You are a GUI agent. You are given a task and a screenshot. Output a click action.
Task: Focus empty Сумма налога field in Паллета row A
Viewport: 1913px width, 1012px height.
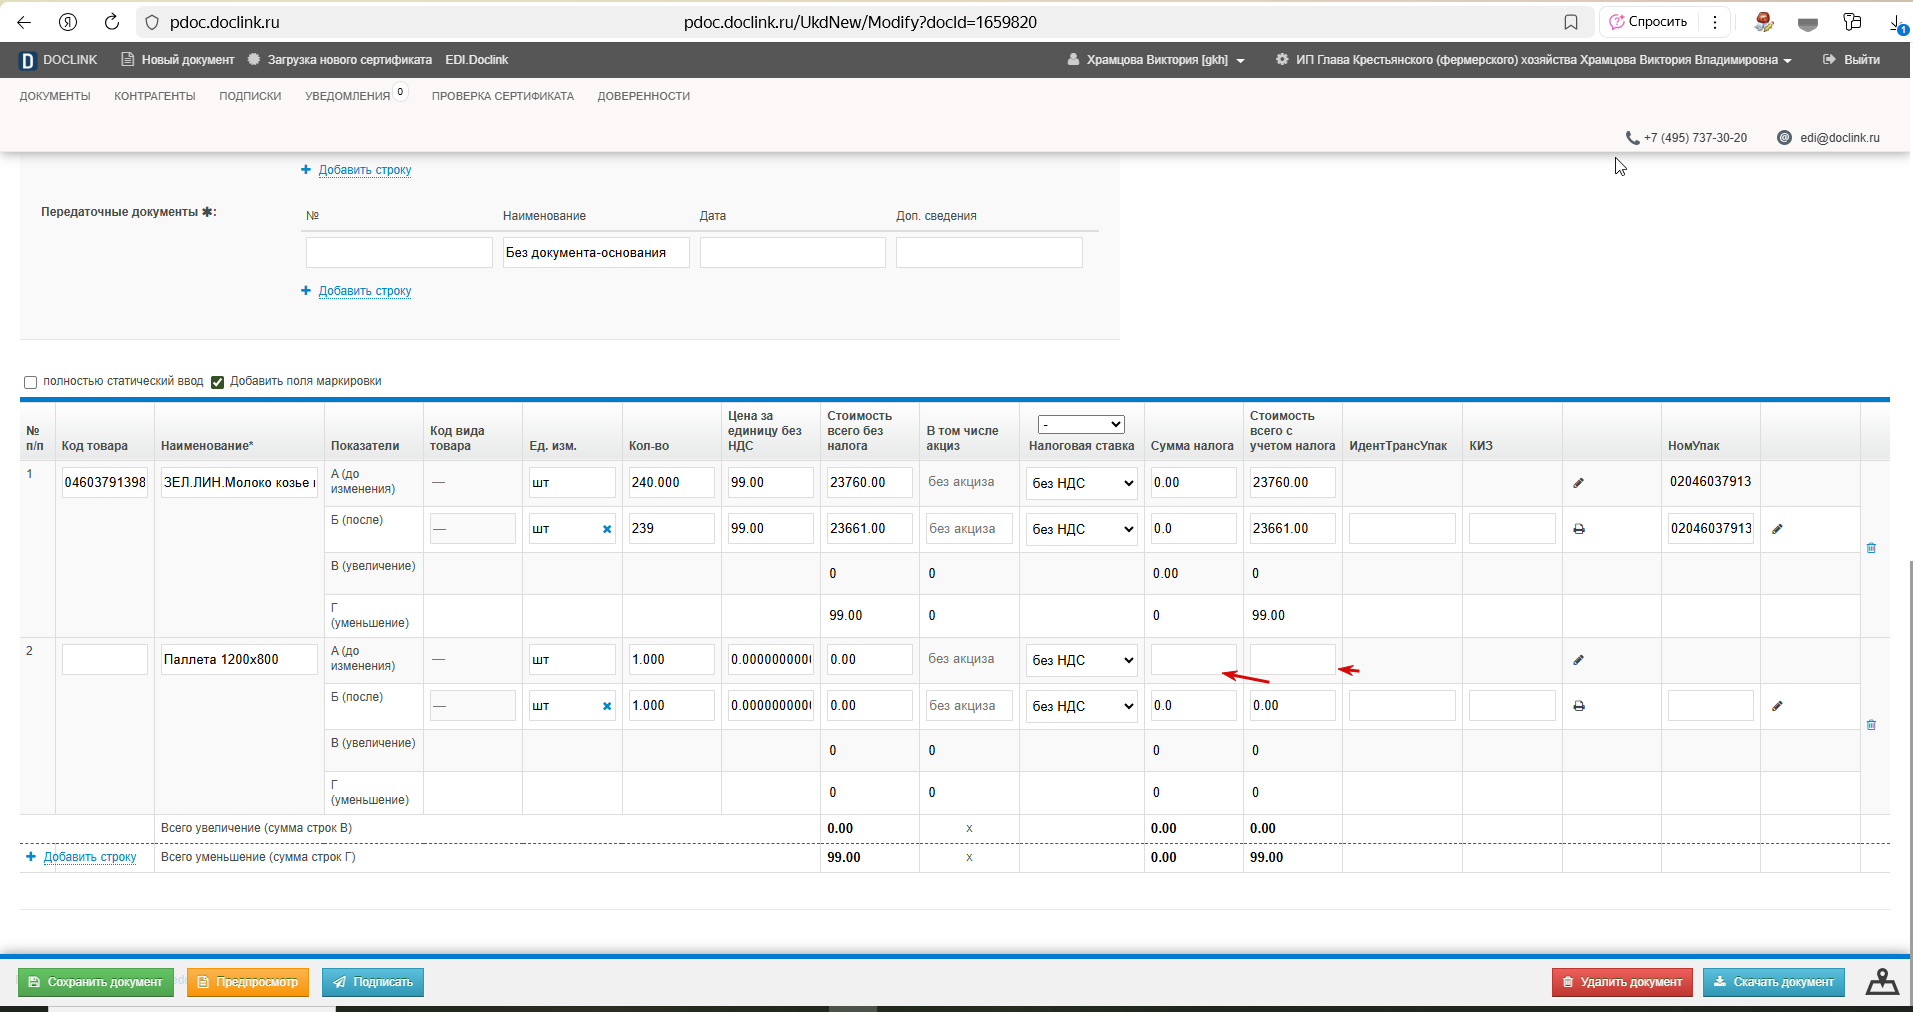pos(1194,660)
